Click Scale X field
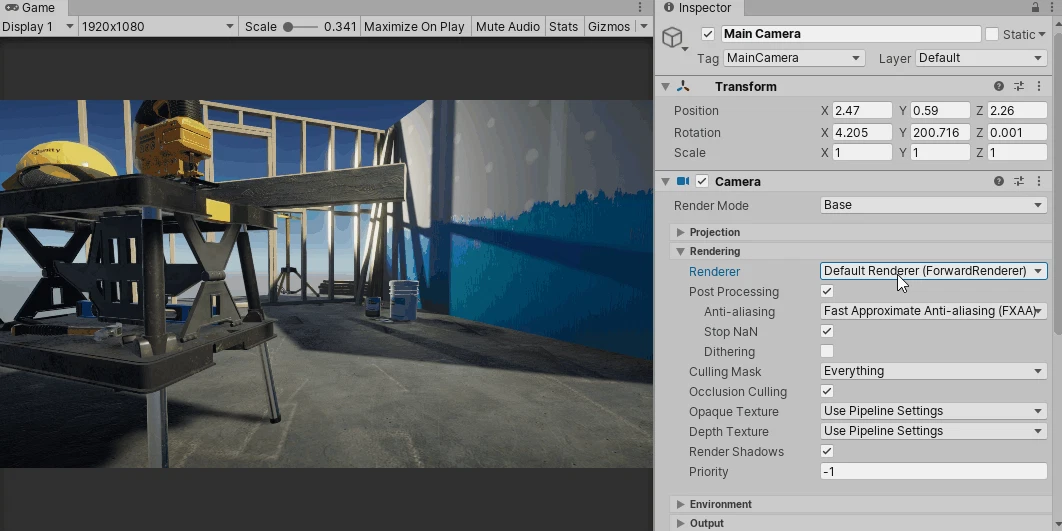The image size is (1062, 531). 862,152
